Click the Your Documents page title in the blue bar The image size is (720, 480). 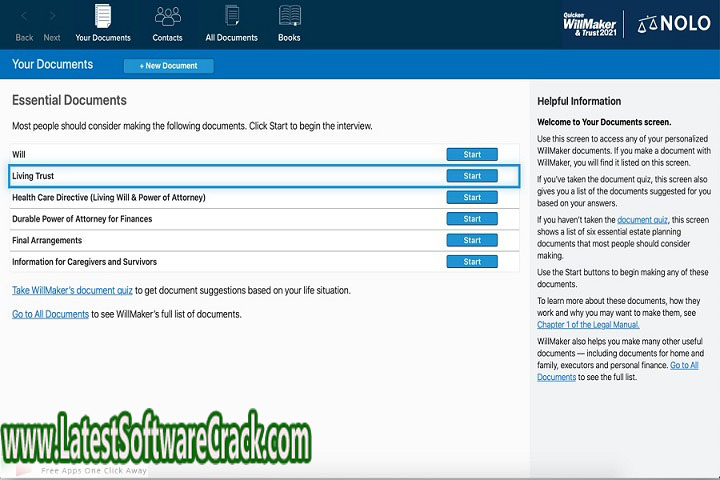[x=52, y=64]
